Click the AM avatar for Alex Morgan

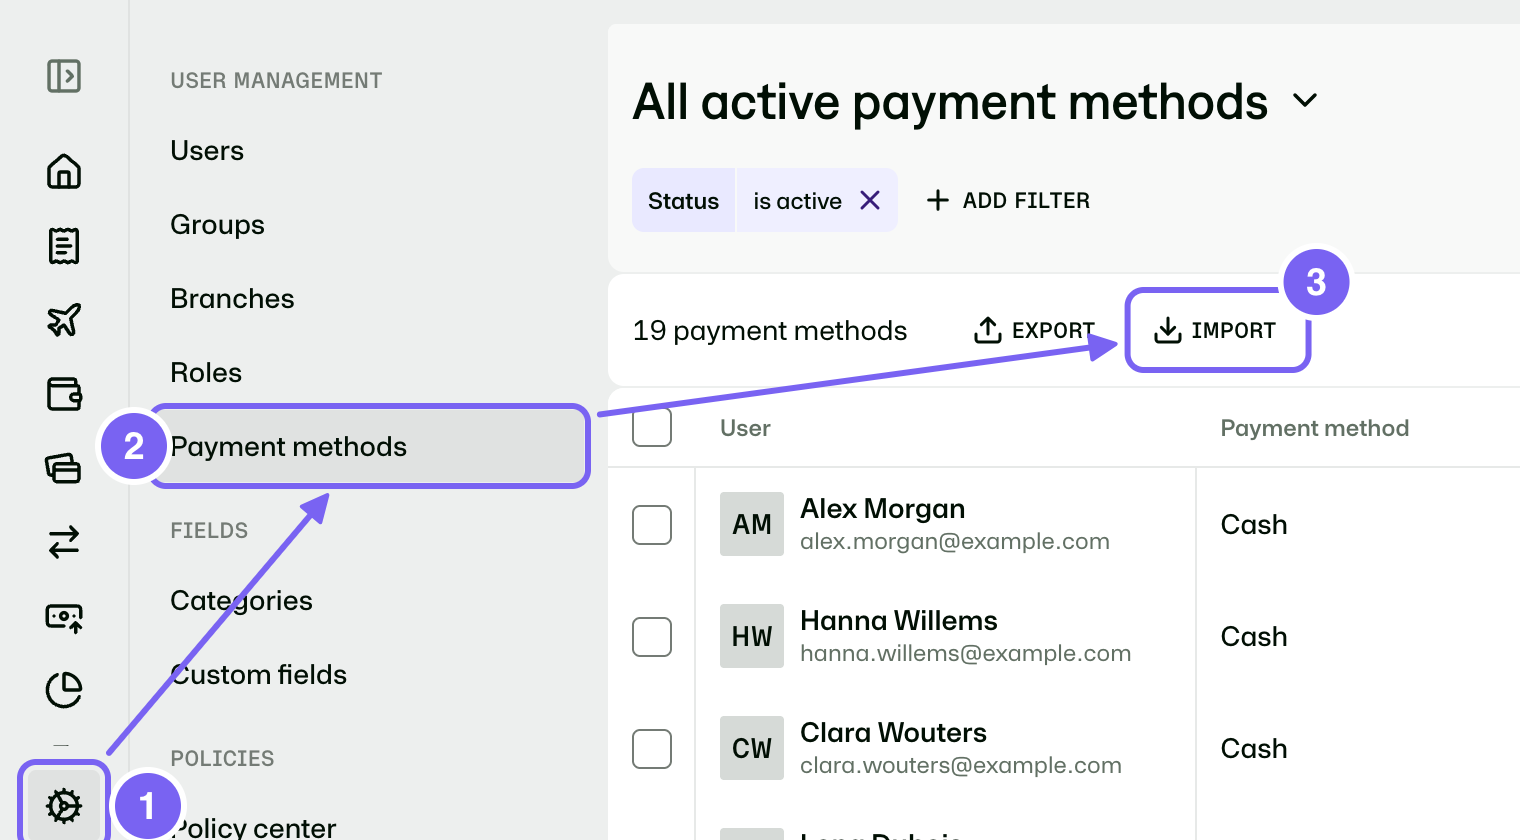pyautogui.click(x=752, y=524)
